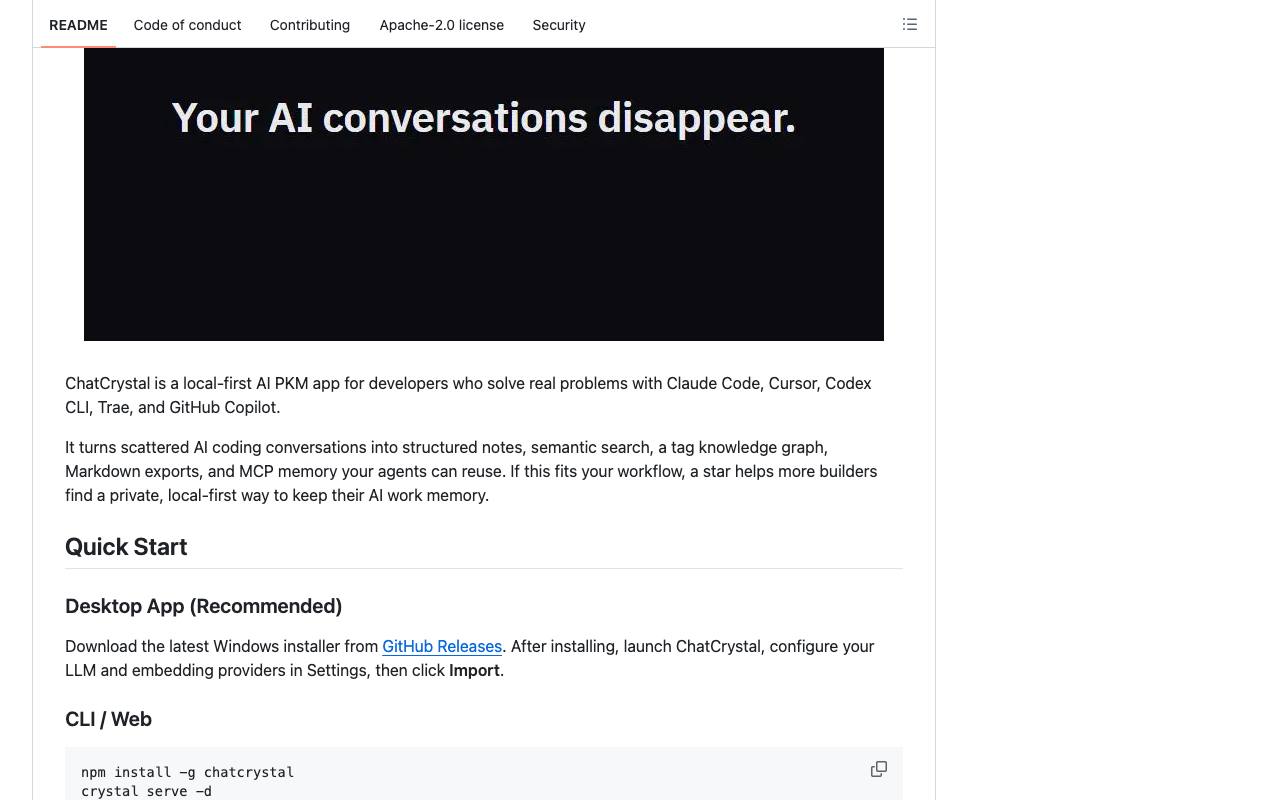Viewport: 1280px width, 800px height.
Task: Click the Desktop App (Recommended) heading
Action: coord(203,606)
